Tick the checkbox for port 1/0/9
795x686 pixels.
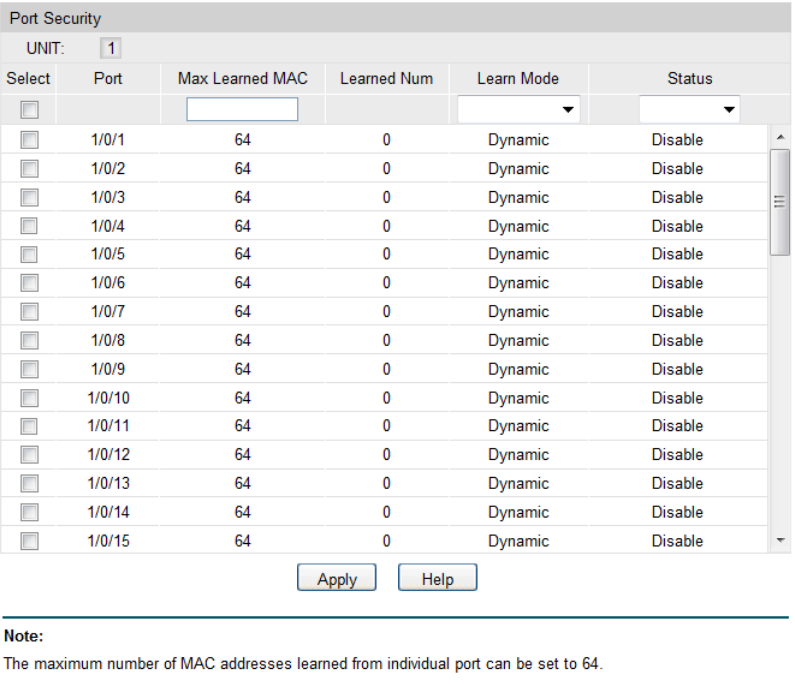(x=29, y=369)
